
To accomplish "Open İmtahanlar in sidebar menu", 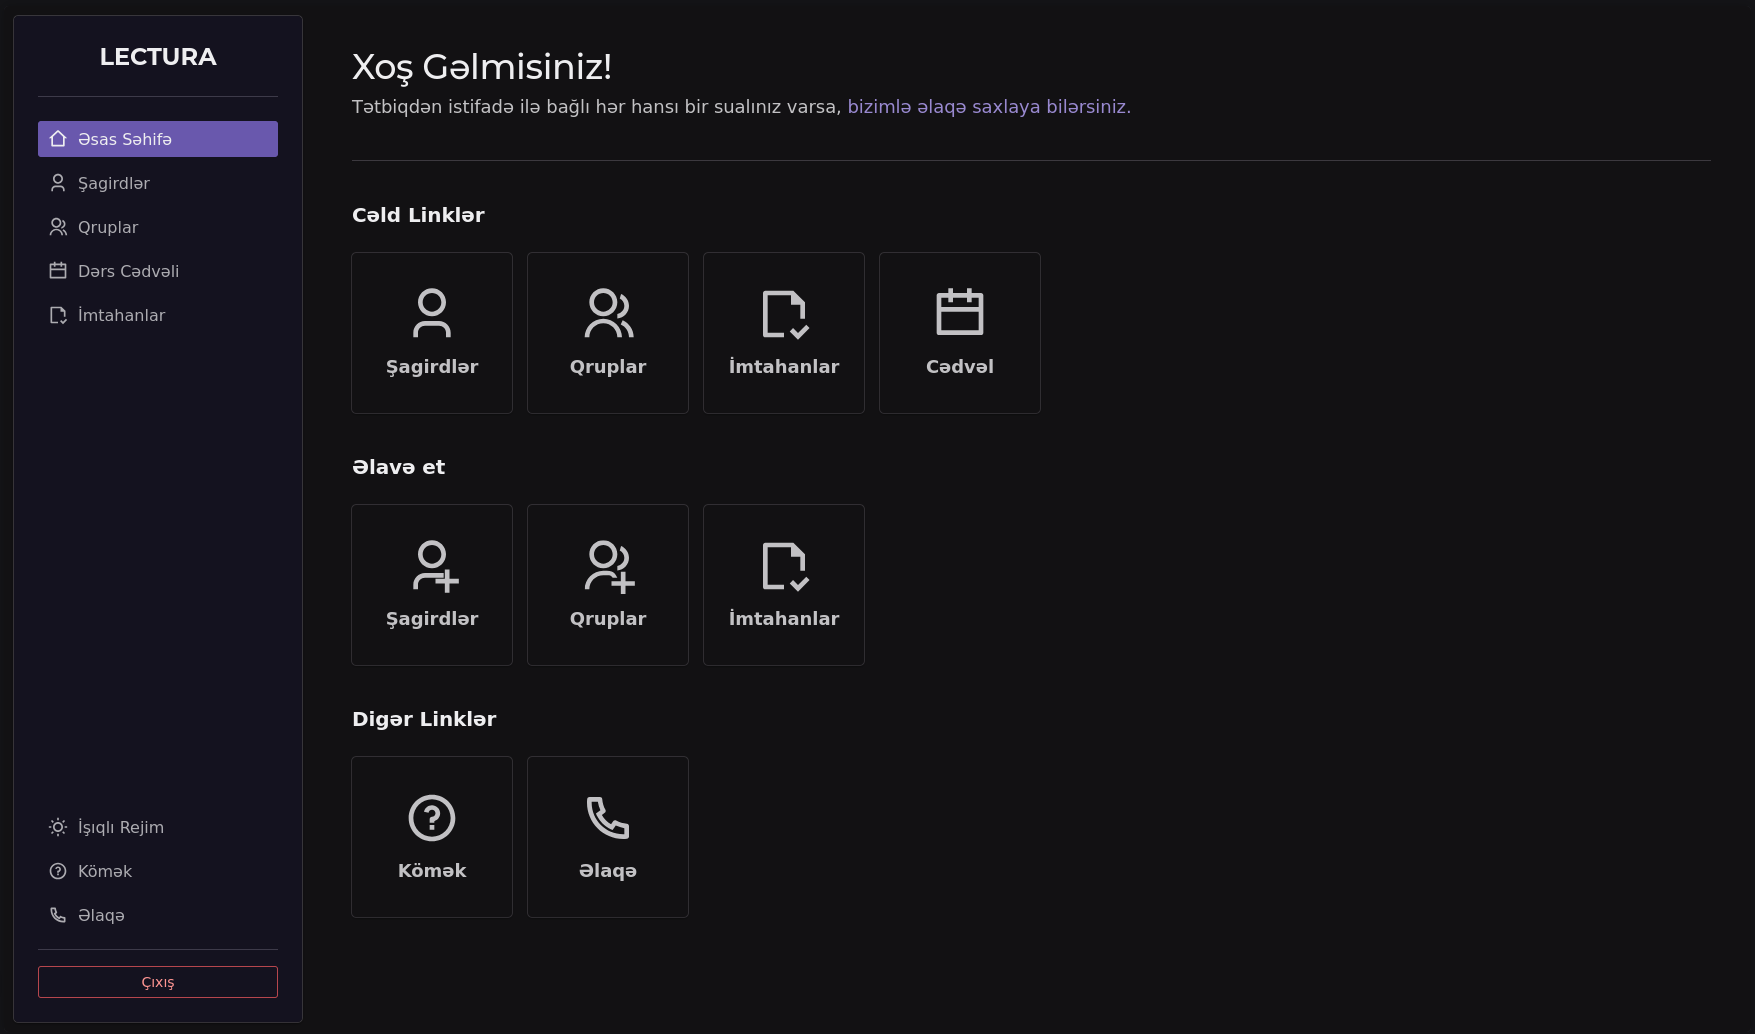I will 121,315.
